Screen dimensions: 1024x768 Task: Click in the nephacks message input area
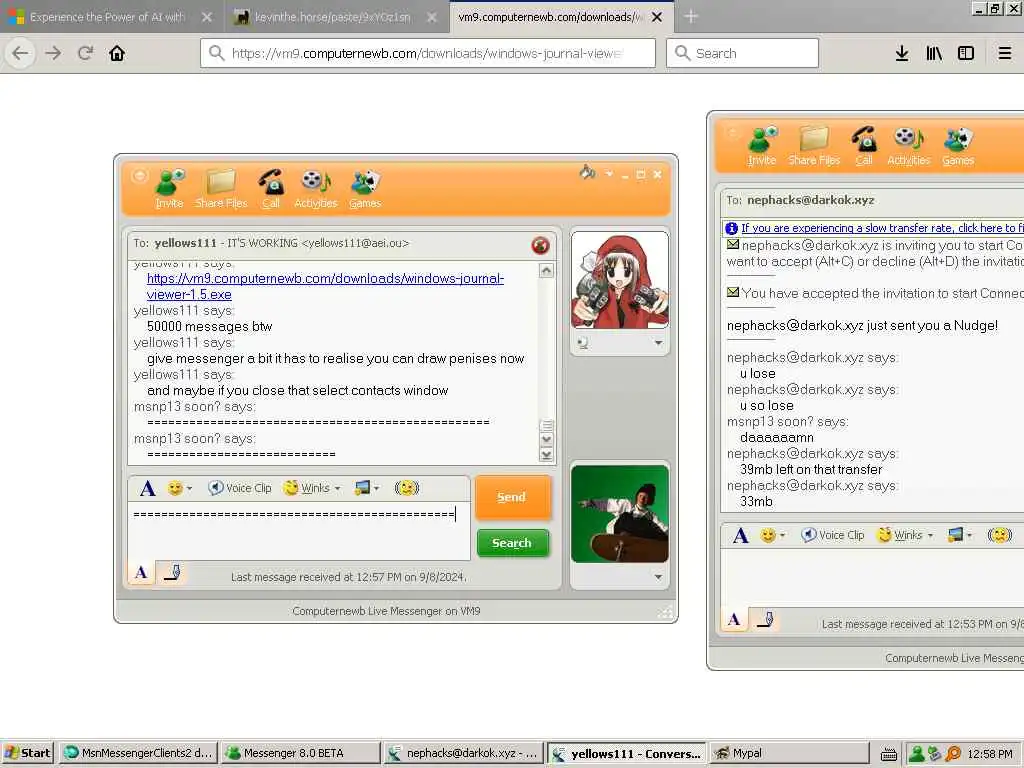(x=872, y=578)
